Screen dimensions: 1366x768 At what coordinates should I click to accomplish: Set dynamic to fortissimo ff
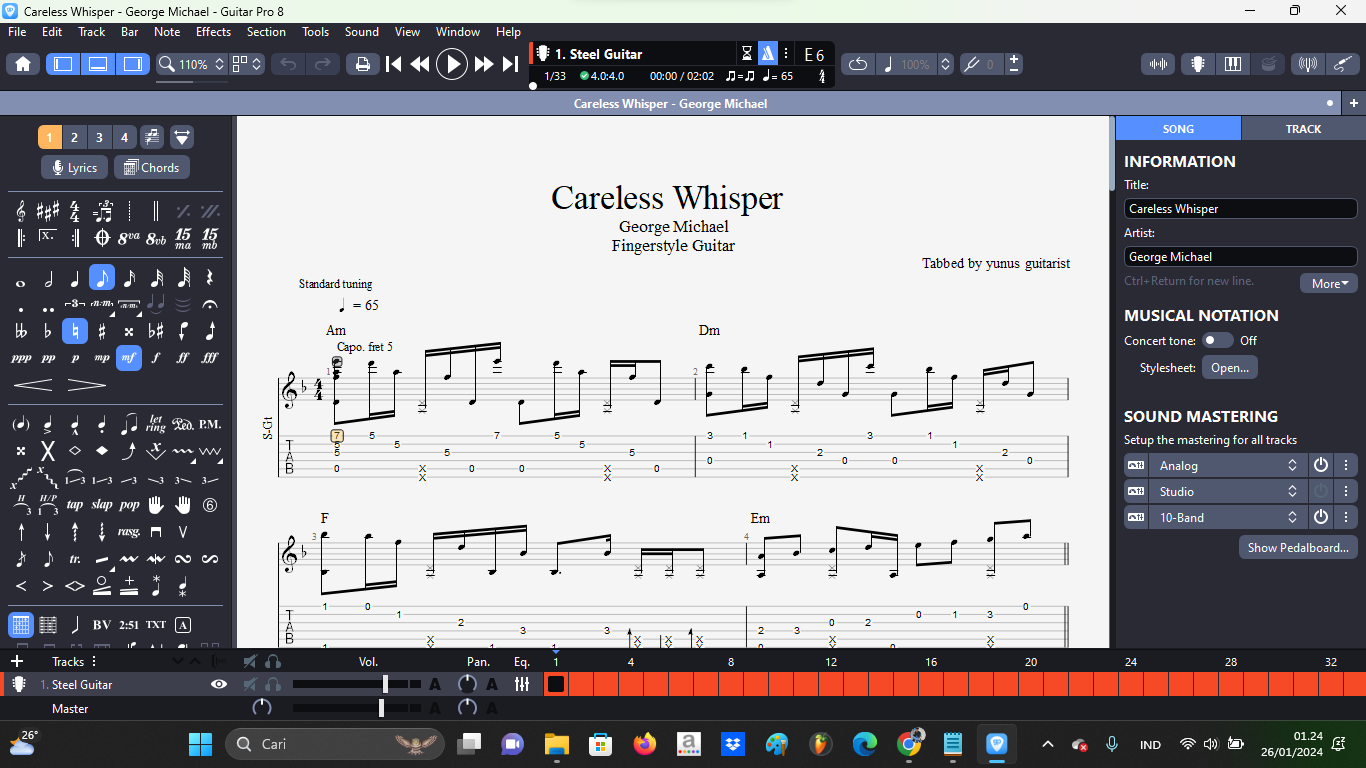(x=183, y=358)
